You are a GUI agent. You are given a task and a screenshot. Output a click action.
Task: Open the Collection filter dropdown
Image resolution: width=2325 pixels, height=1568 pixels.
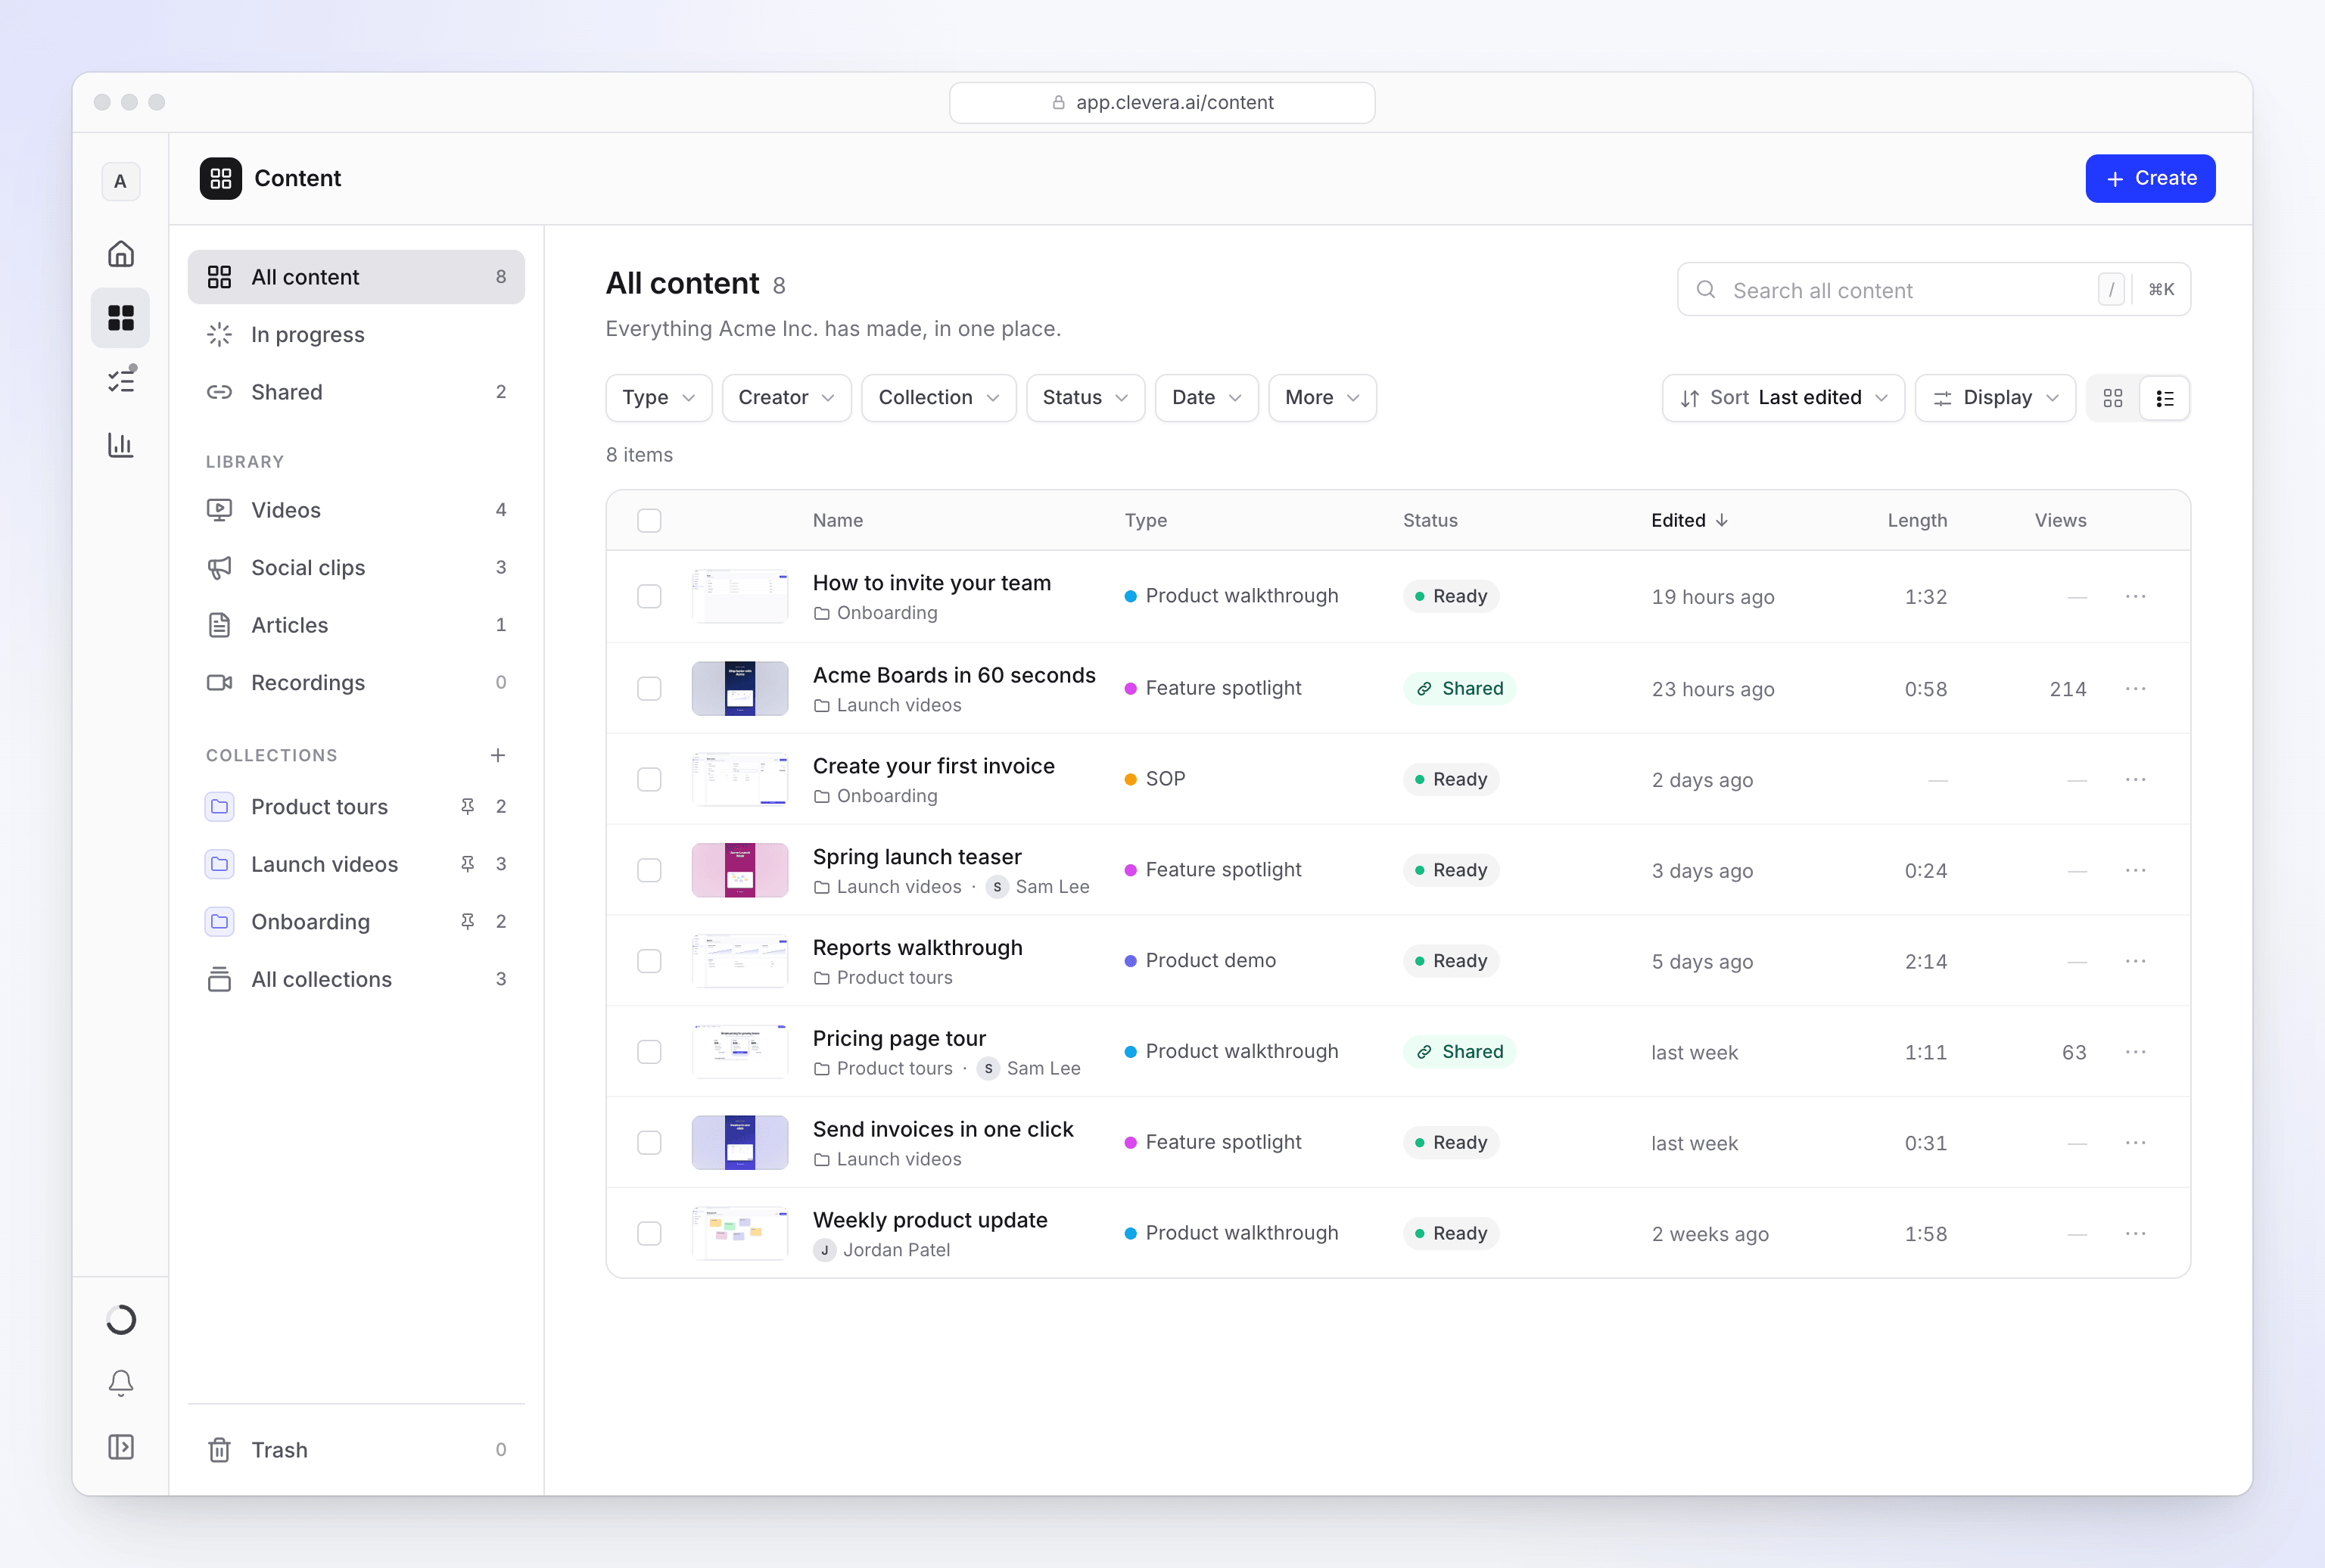click(x=938, y=398)
